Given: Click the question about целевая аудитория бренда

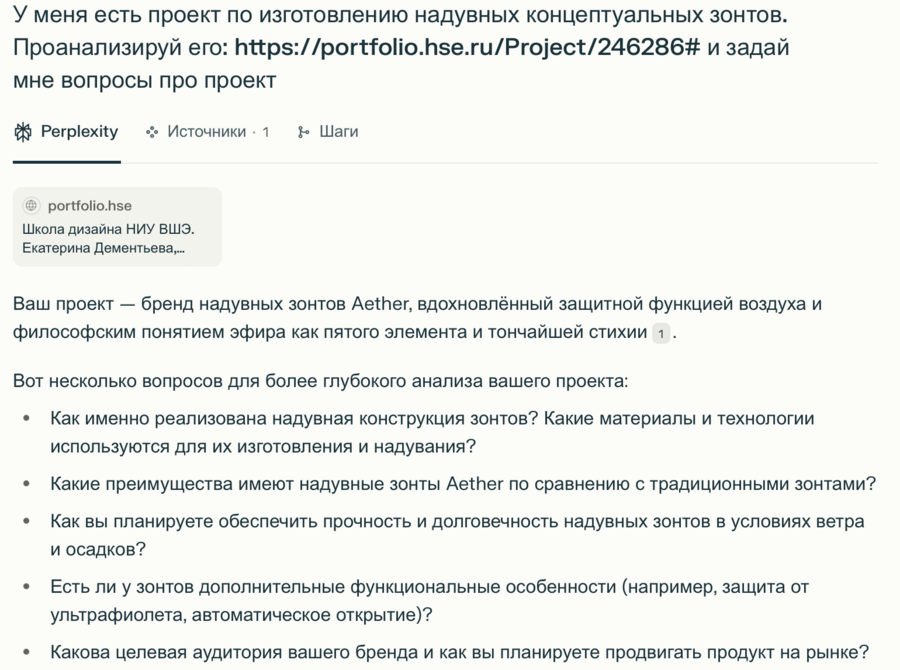Looking at the screenshot, I should point(459,651).
